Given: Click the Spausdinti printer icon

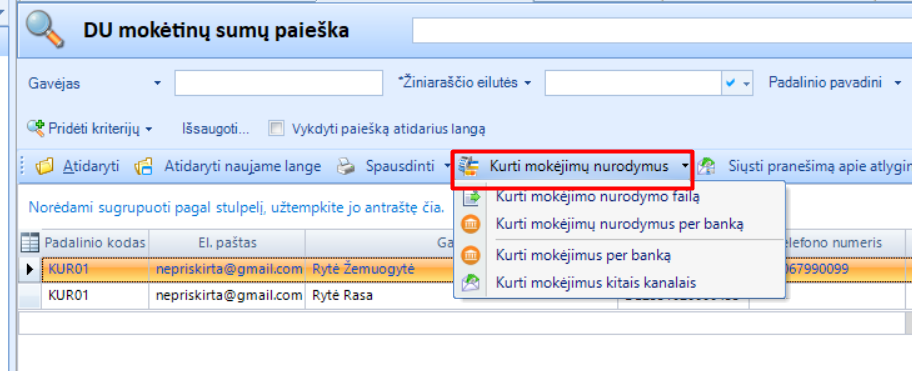Looking at the screenshot, I should (x=346, y=167).
